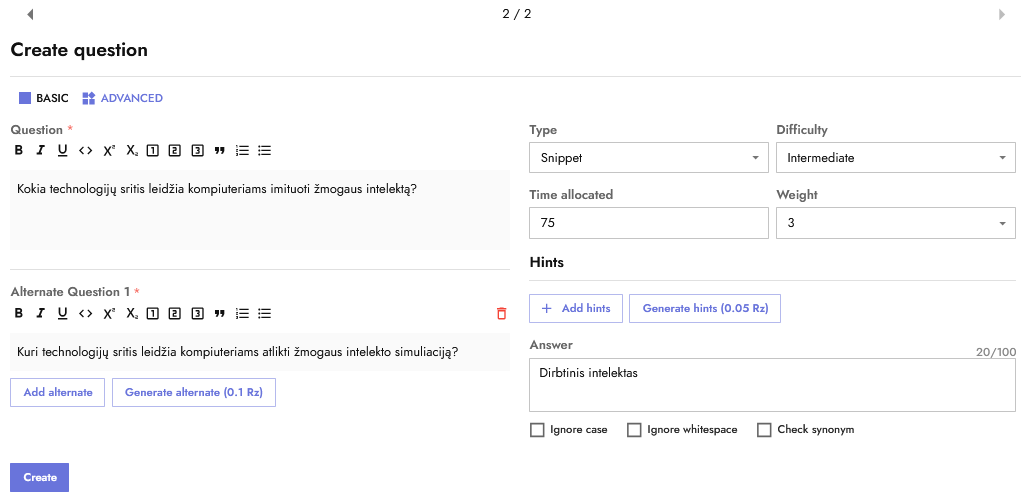Enable the Ignore case checkbox
The image size is (1021, 496).
[538, 430]
